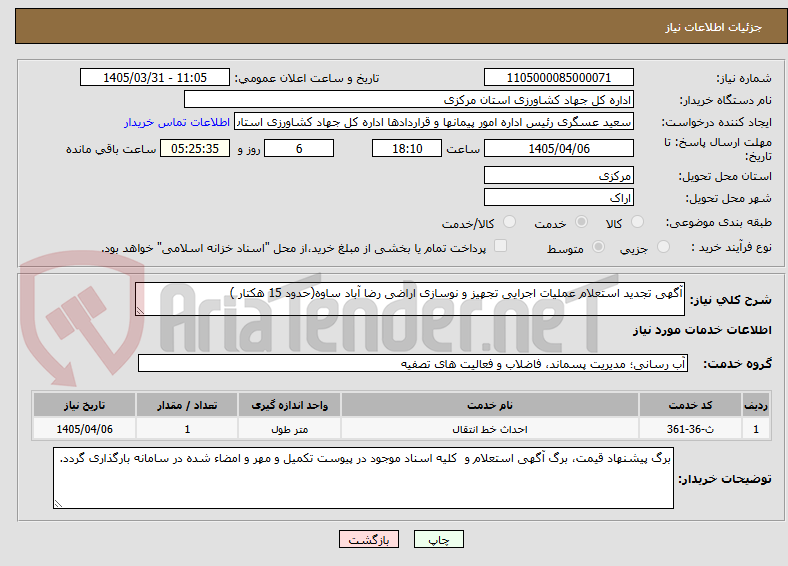Click the response deadline date field
Viewport: 788px width, 566px height.
coord(559,148)
